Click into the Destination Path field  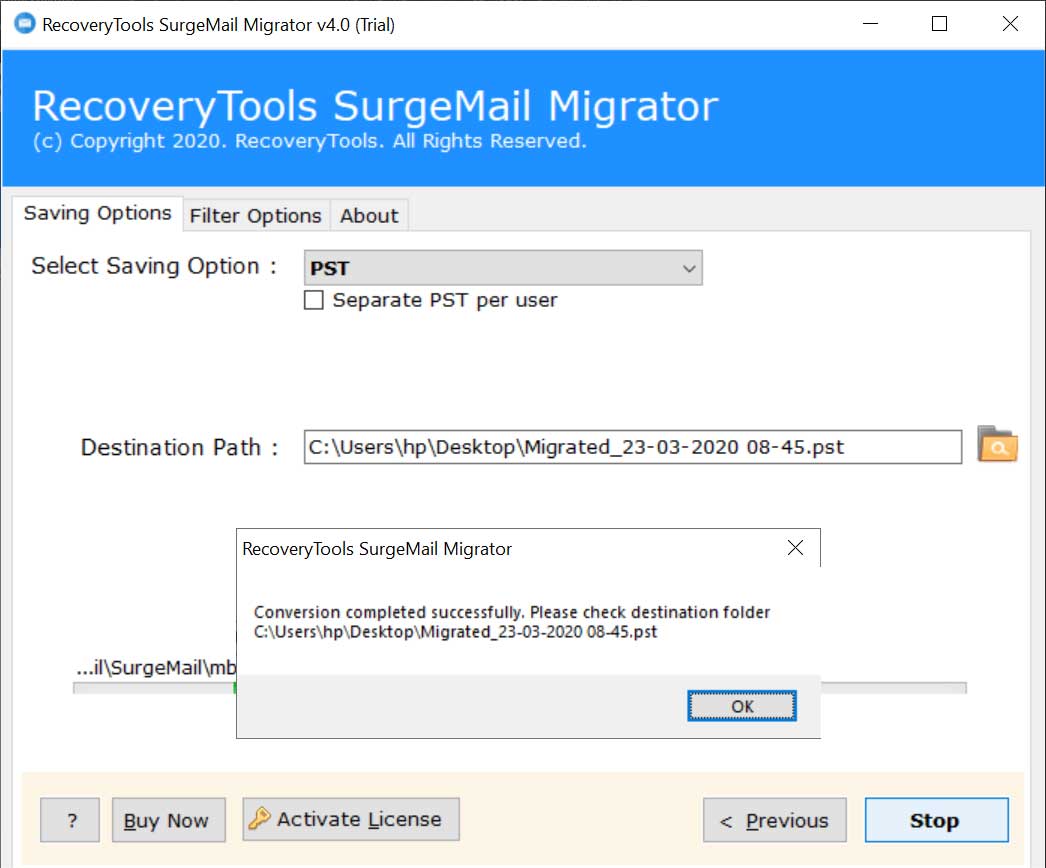tap(632, 447)
